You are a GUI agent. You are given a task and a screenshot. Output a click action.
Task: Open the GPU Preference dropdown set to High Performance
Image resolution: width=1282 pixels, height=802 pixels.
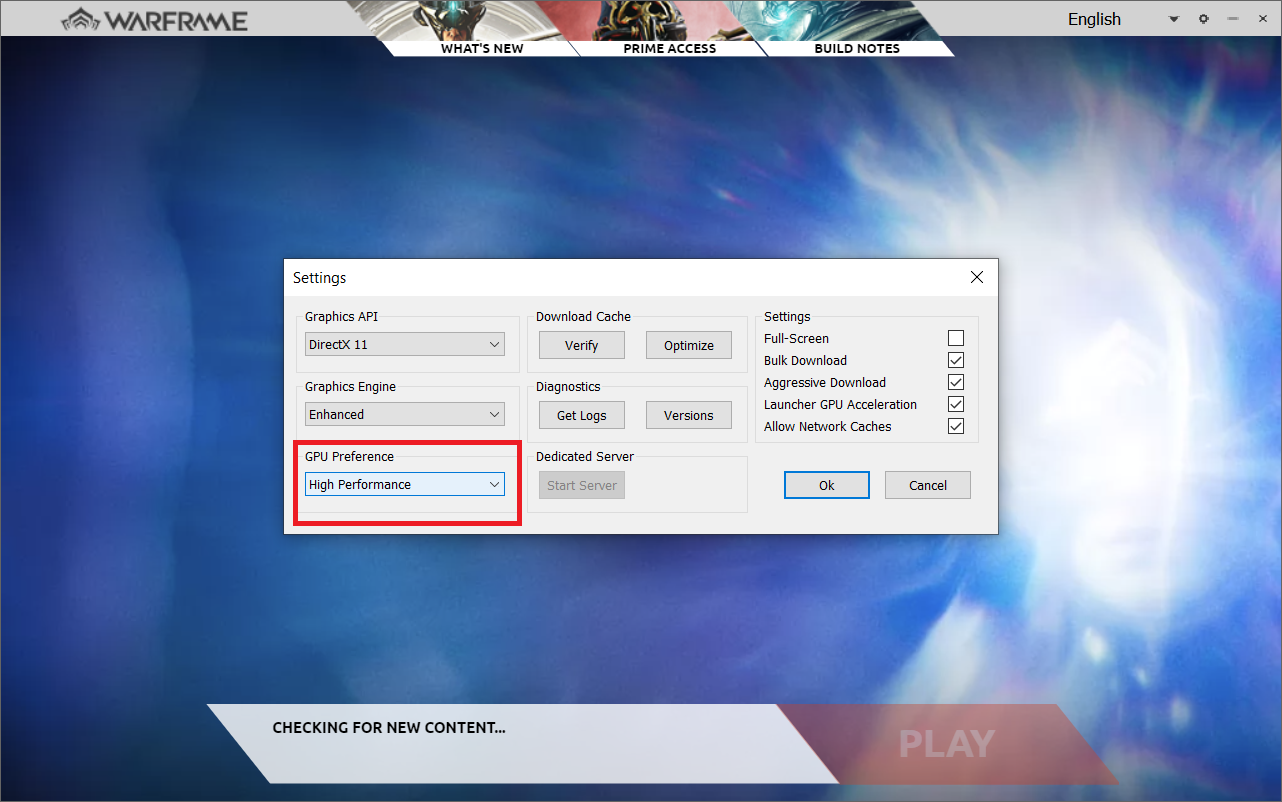[405, 484]
